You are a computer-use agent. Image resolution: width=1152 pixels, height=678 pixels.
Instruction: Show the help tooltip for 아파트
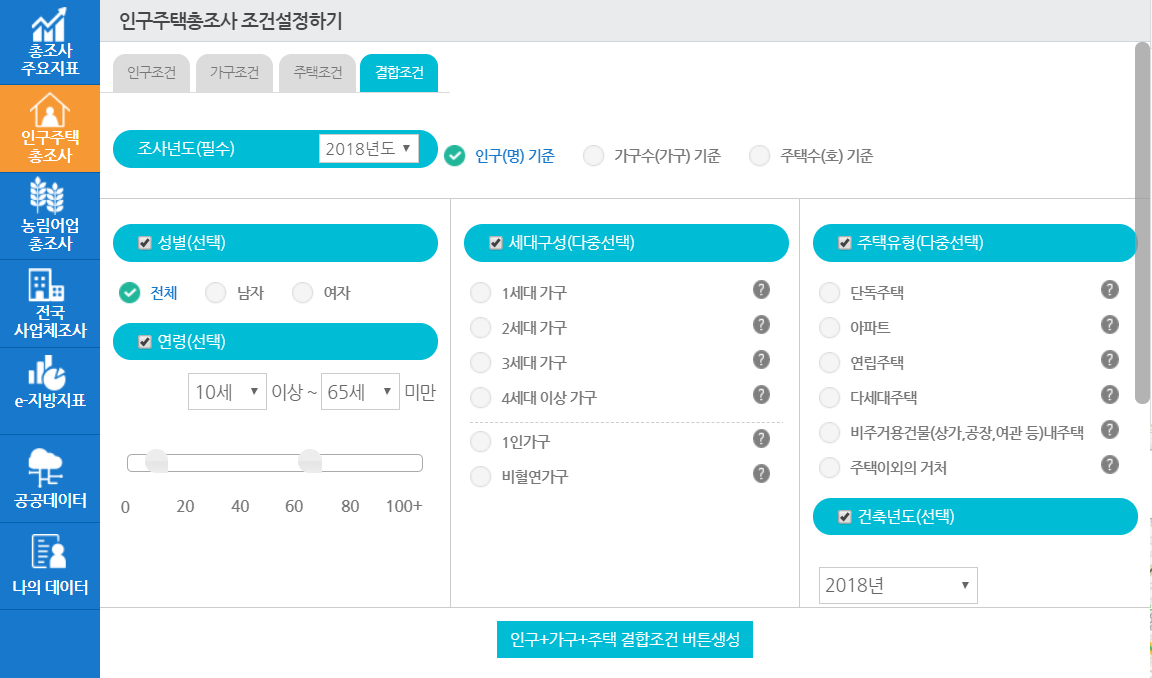click(1108, 326)
